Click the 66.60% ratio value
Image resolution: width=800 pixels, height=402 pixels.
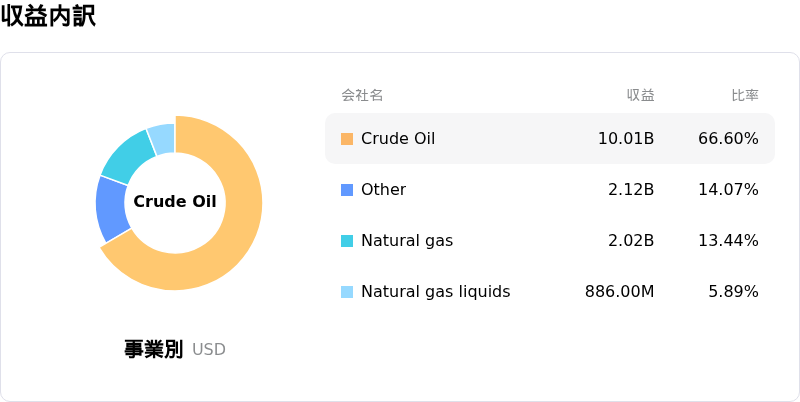(728, 139)
